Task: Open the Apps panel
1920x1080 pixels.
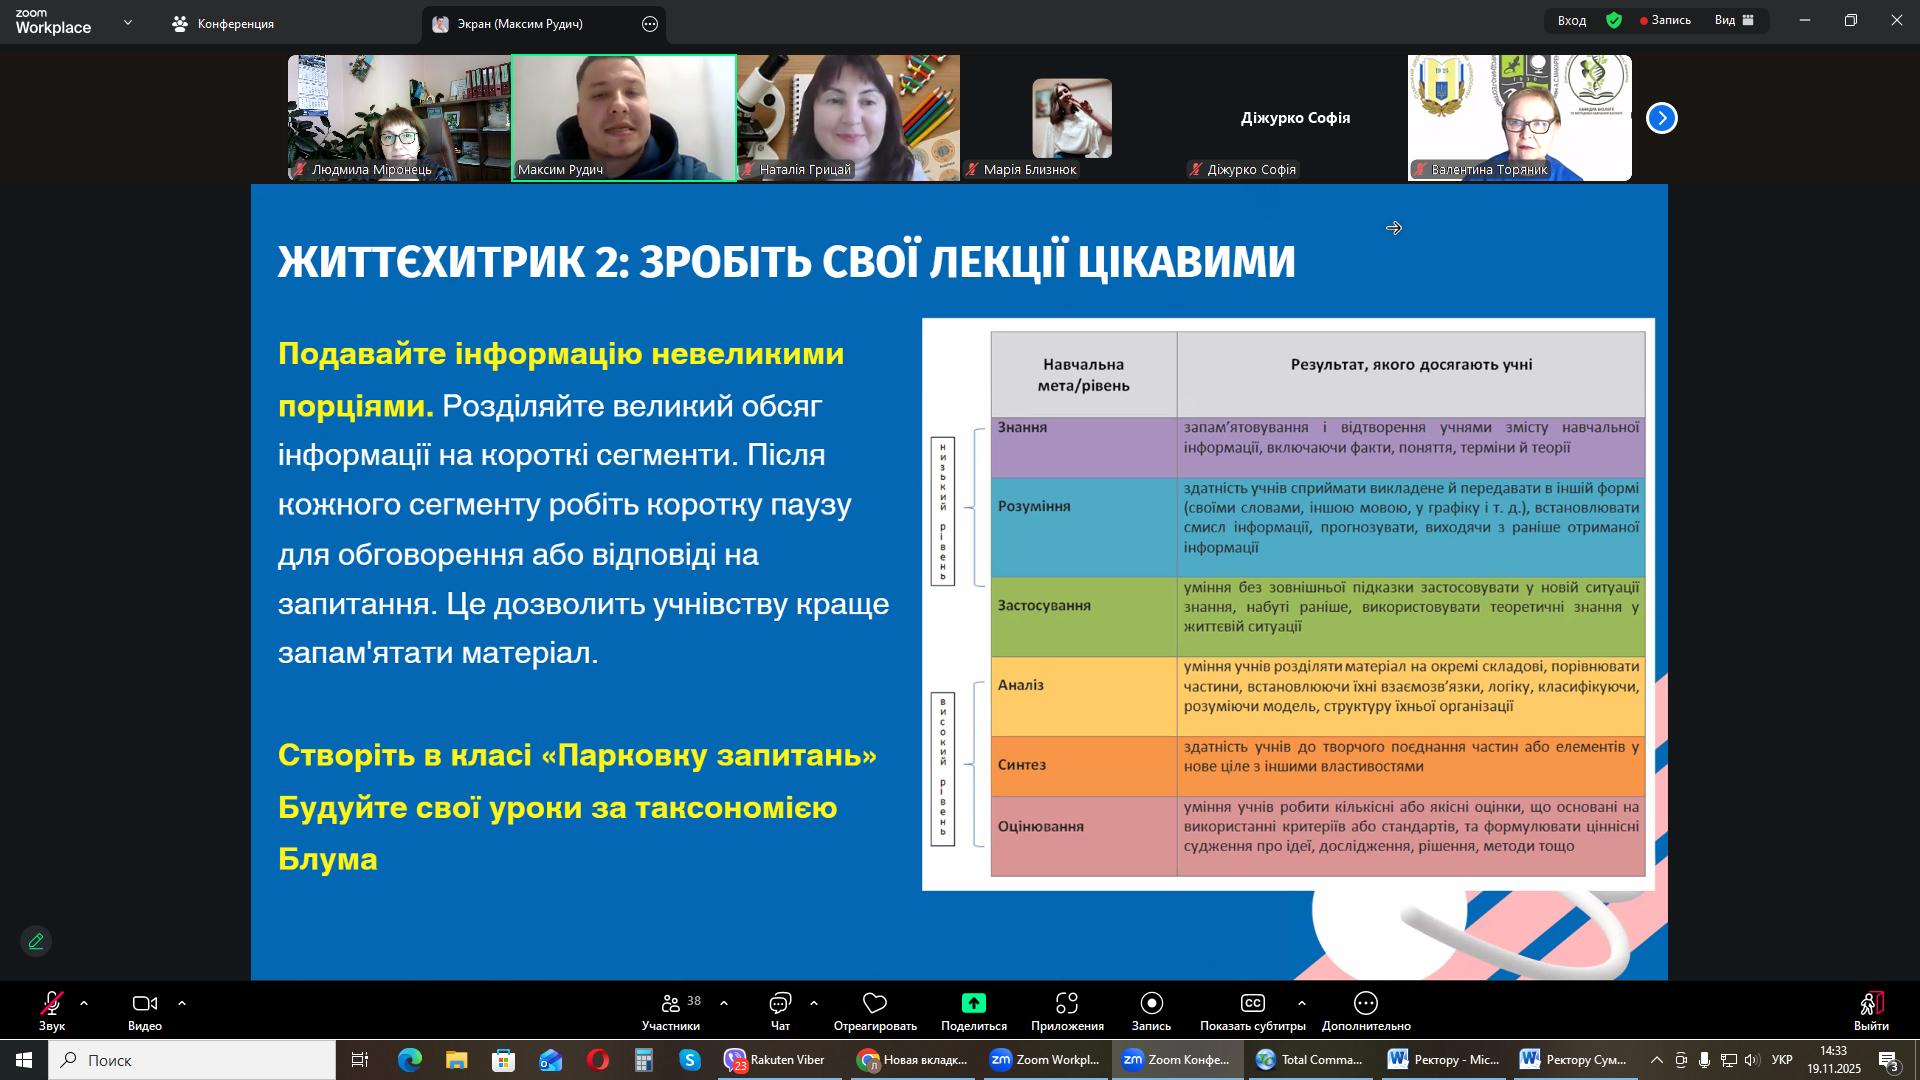Action: point(1067,1003)
